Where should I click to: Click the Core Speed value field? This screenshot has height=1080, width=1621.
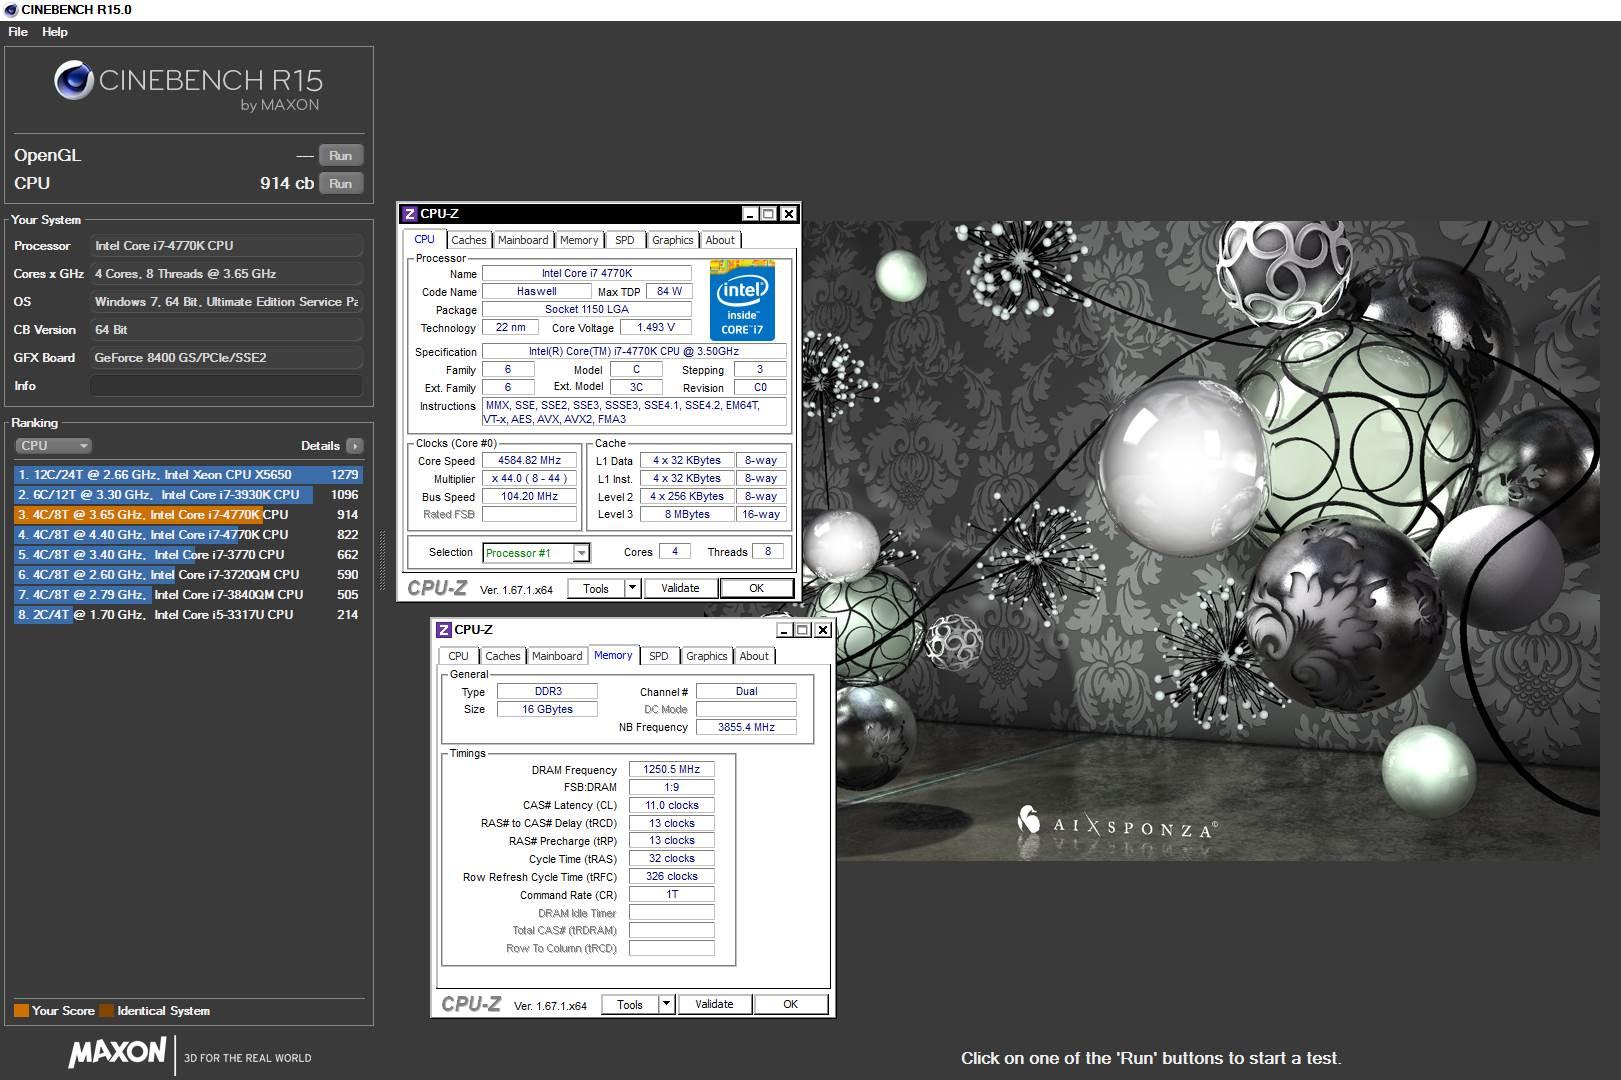coord(530,461)
